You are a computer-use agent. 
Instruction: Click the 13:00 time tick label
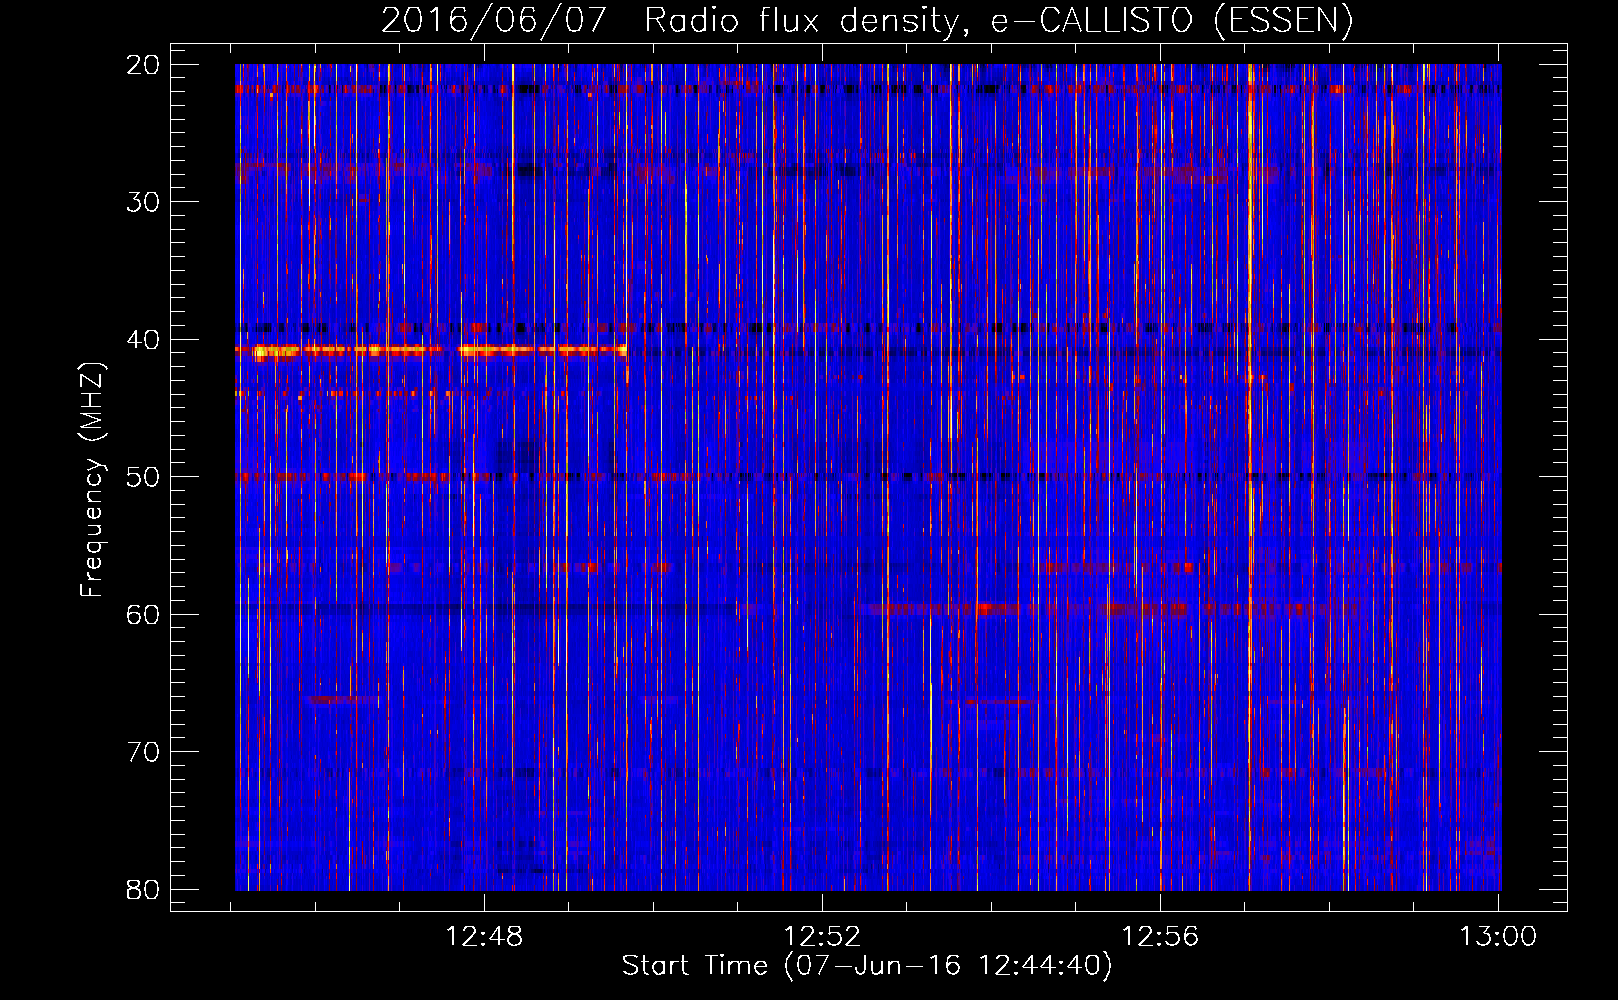tap(1498, 937)
